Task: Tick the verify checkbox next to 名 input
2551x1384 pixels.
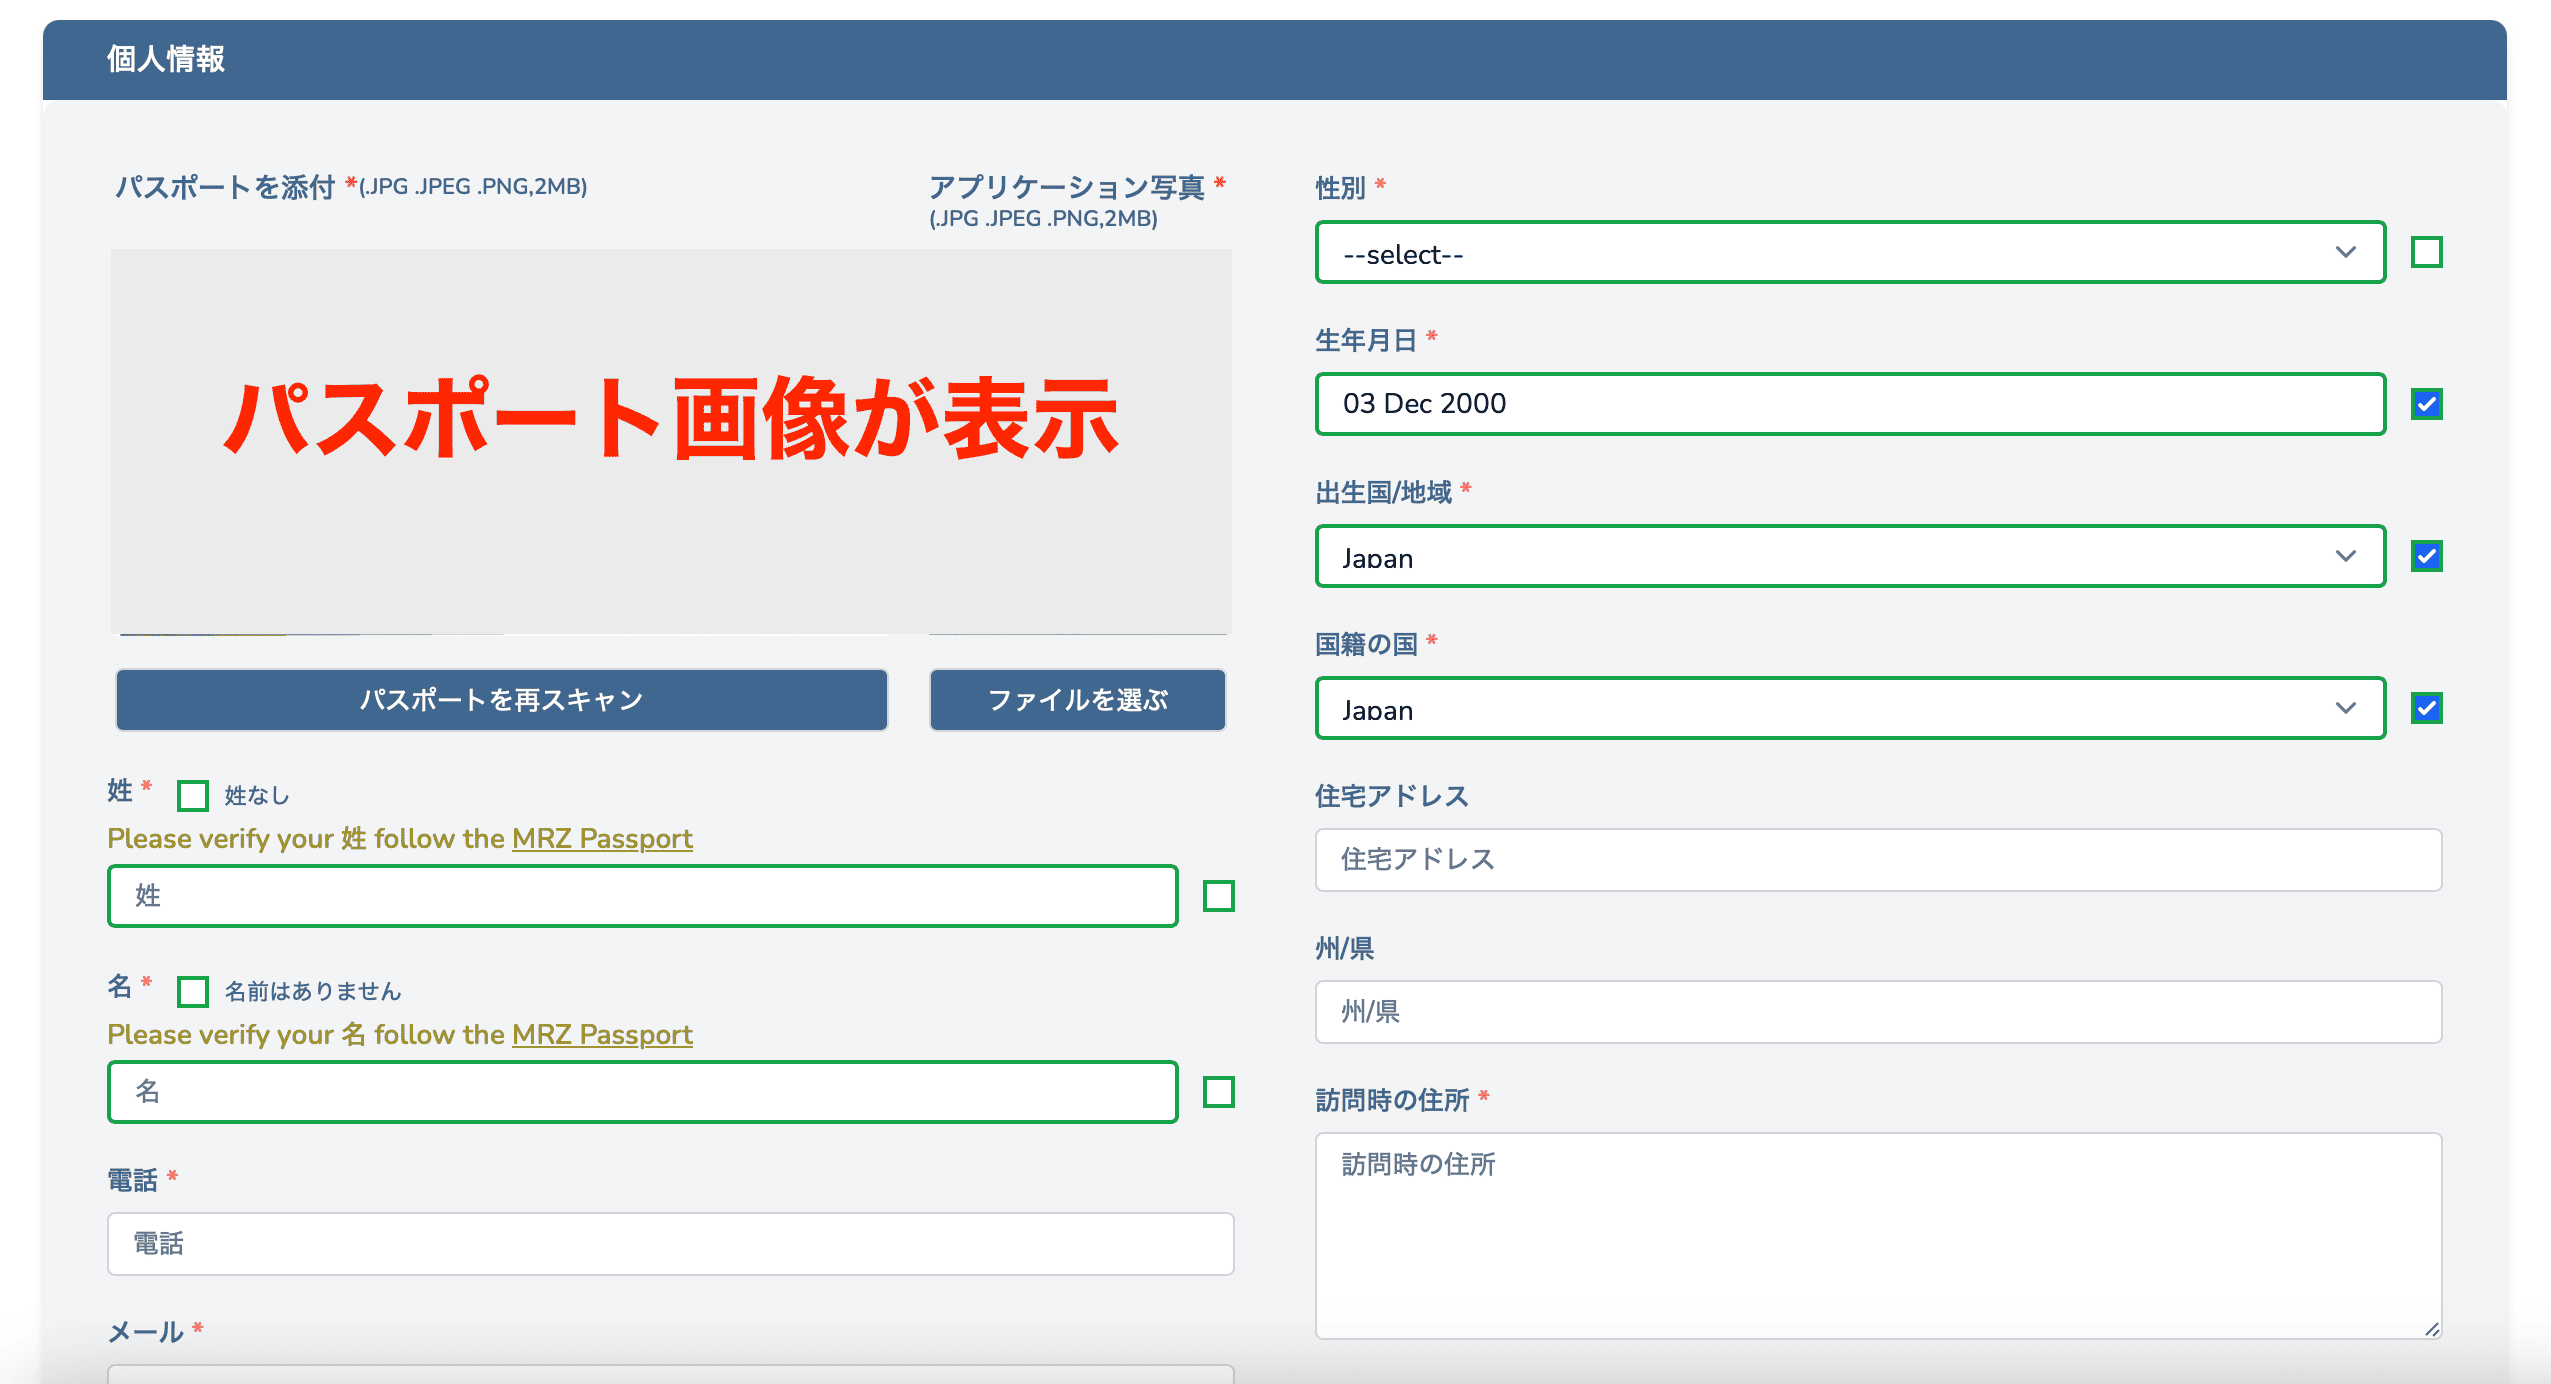Action: (1218, 1092)
